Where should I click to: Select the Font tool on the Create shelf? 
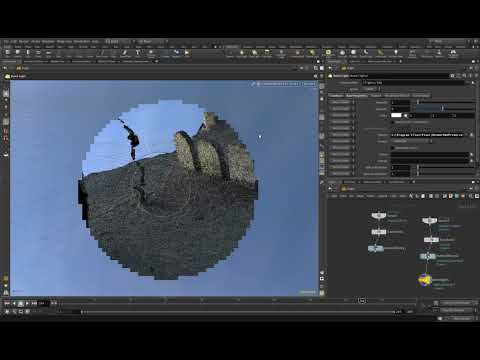137,53
